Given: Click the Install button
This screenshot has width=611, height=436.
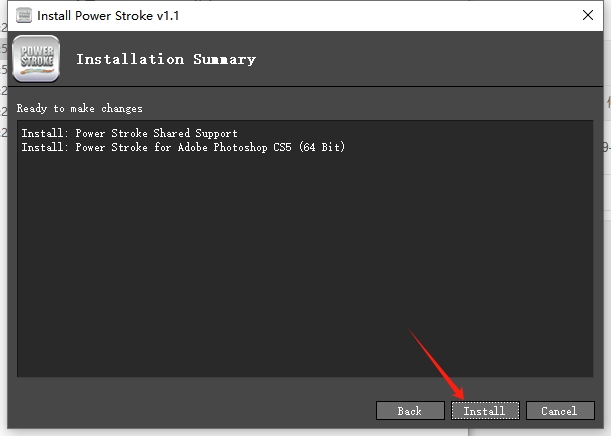Looking at the screenshot, I should (x=485, y=411).
